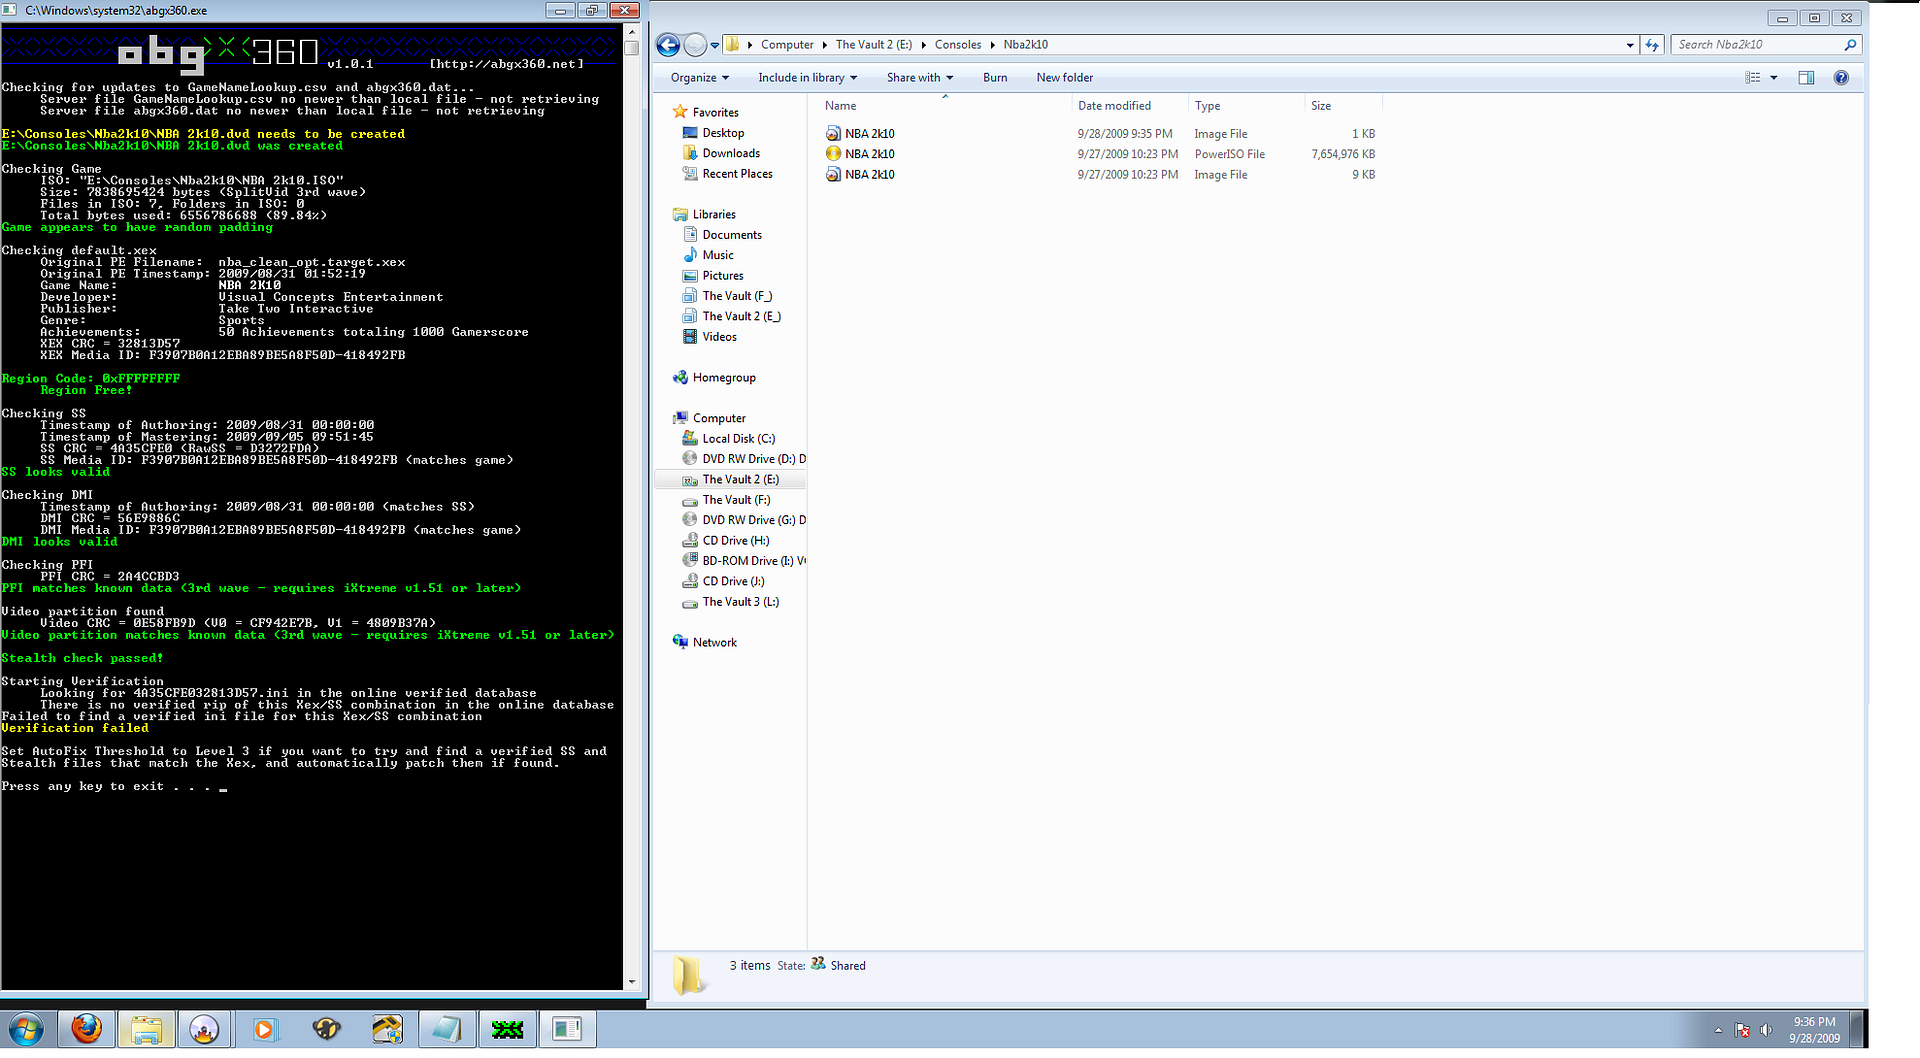Toggle the preview pane
The width and height of the screenshot is (1920, 1058).
[x=1806, y=78]
